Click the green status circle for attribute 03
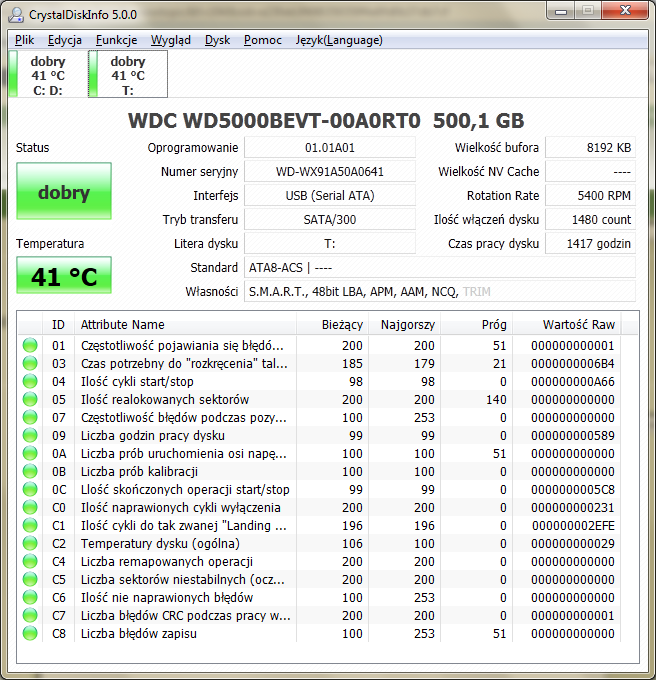 pyautogui.click(x=30, y=363)
